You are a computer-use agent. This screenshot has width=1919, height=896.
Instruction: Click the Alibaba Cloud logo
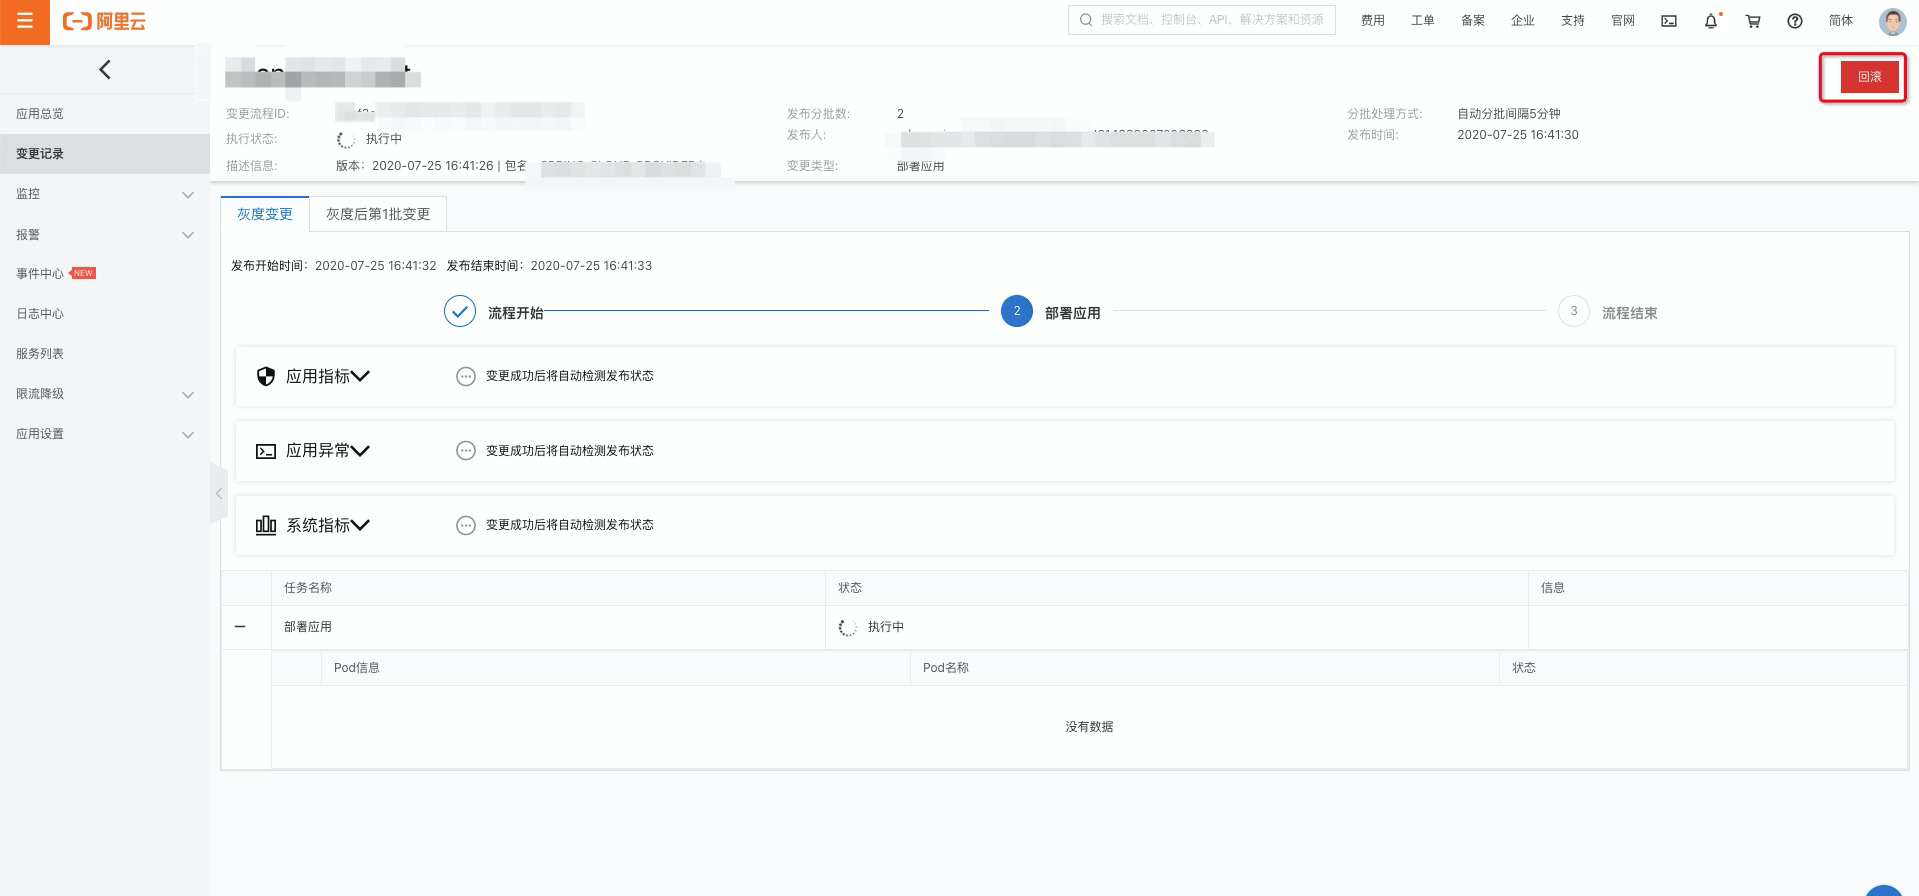104,21
